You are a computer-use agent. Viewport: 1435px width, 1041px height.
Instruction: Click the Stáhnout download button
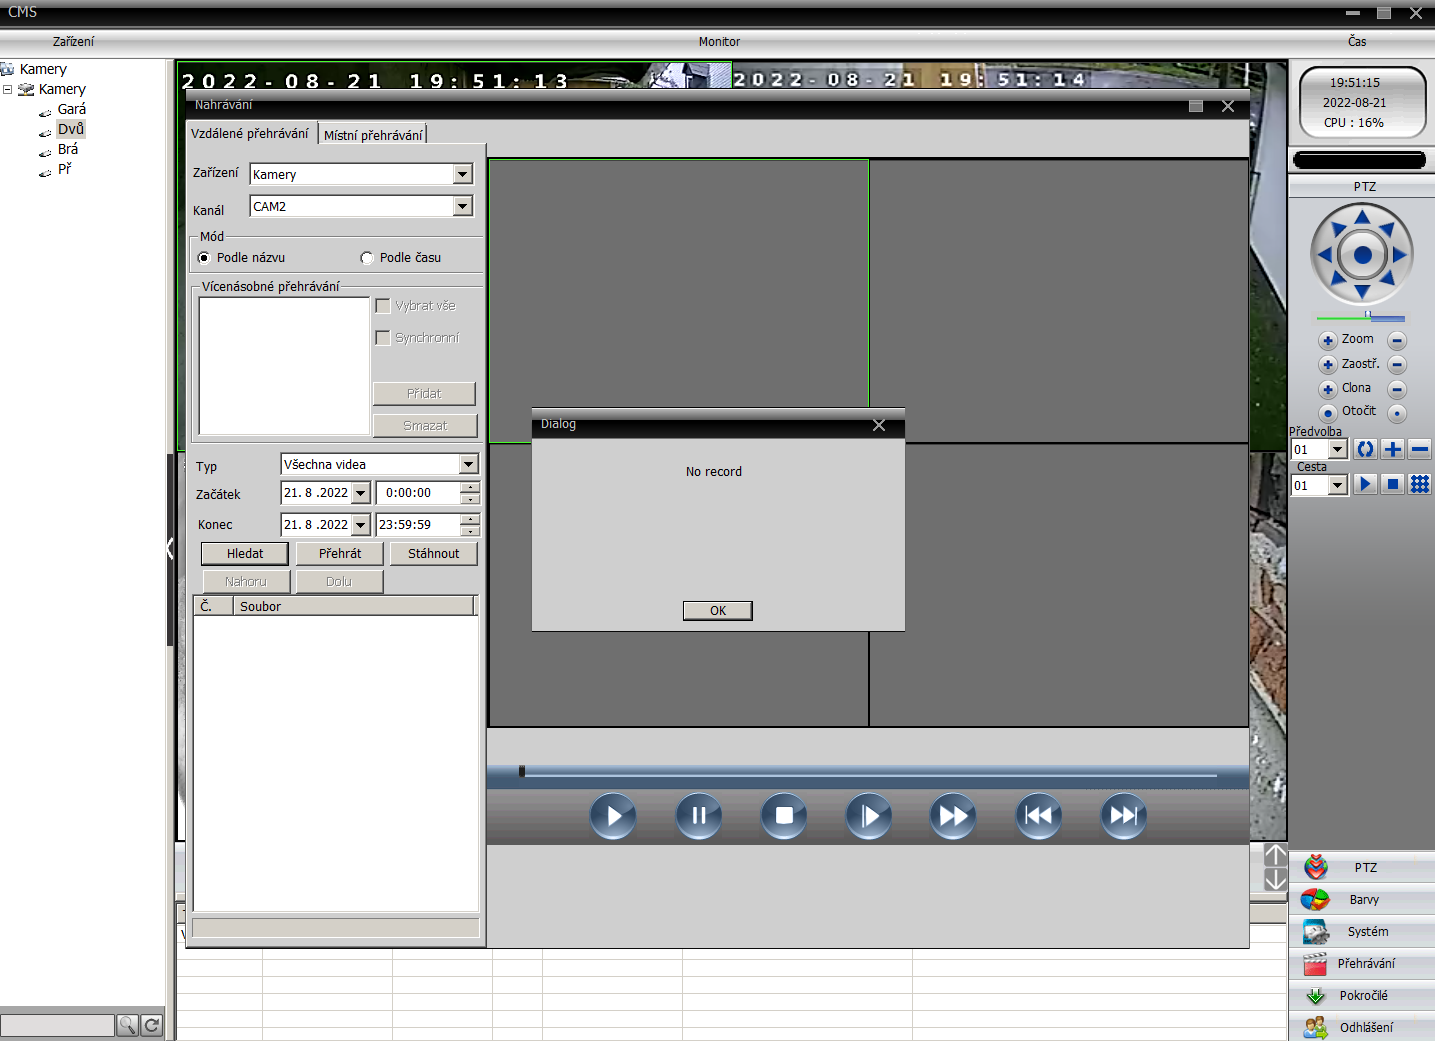pyautogui.click(x=434, y=554)
